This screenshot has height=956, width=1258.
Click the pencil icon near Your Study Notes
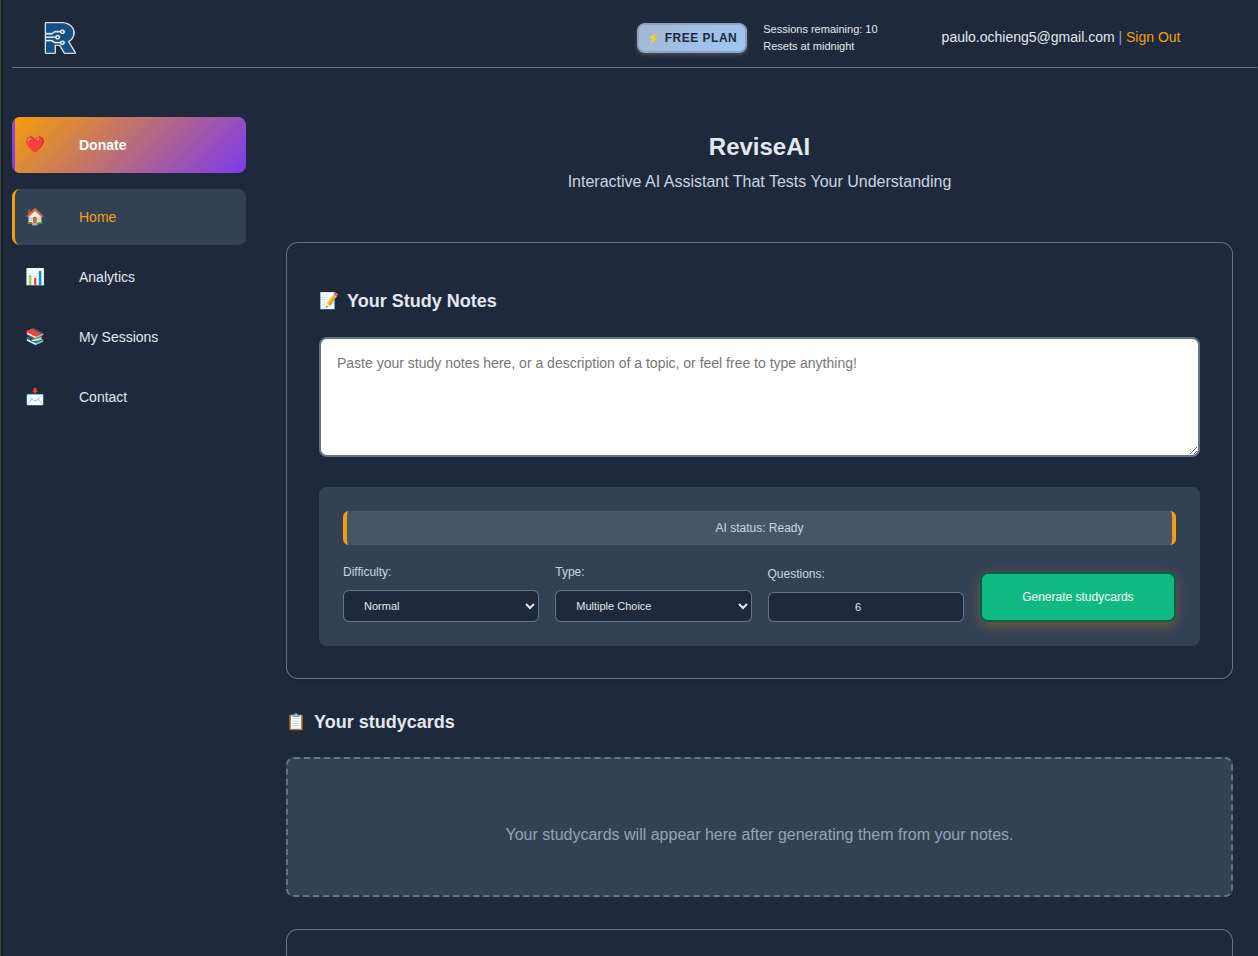coord(328,300)
